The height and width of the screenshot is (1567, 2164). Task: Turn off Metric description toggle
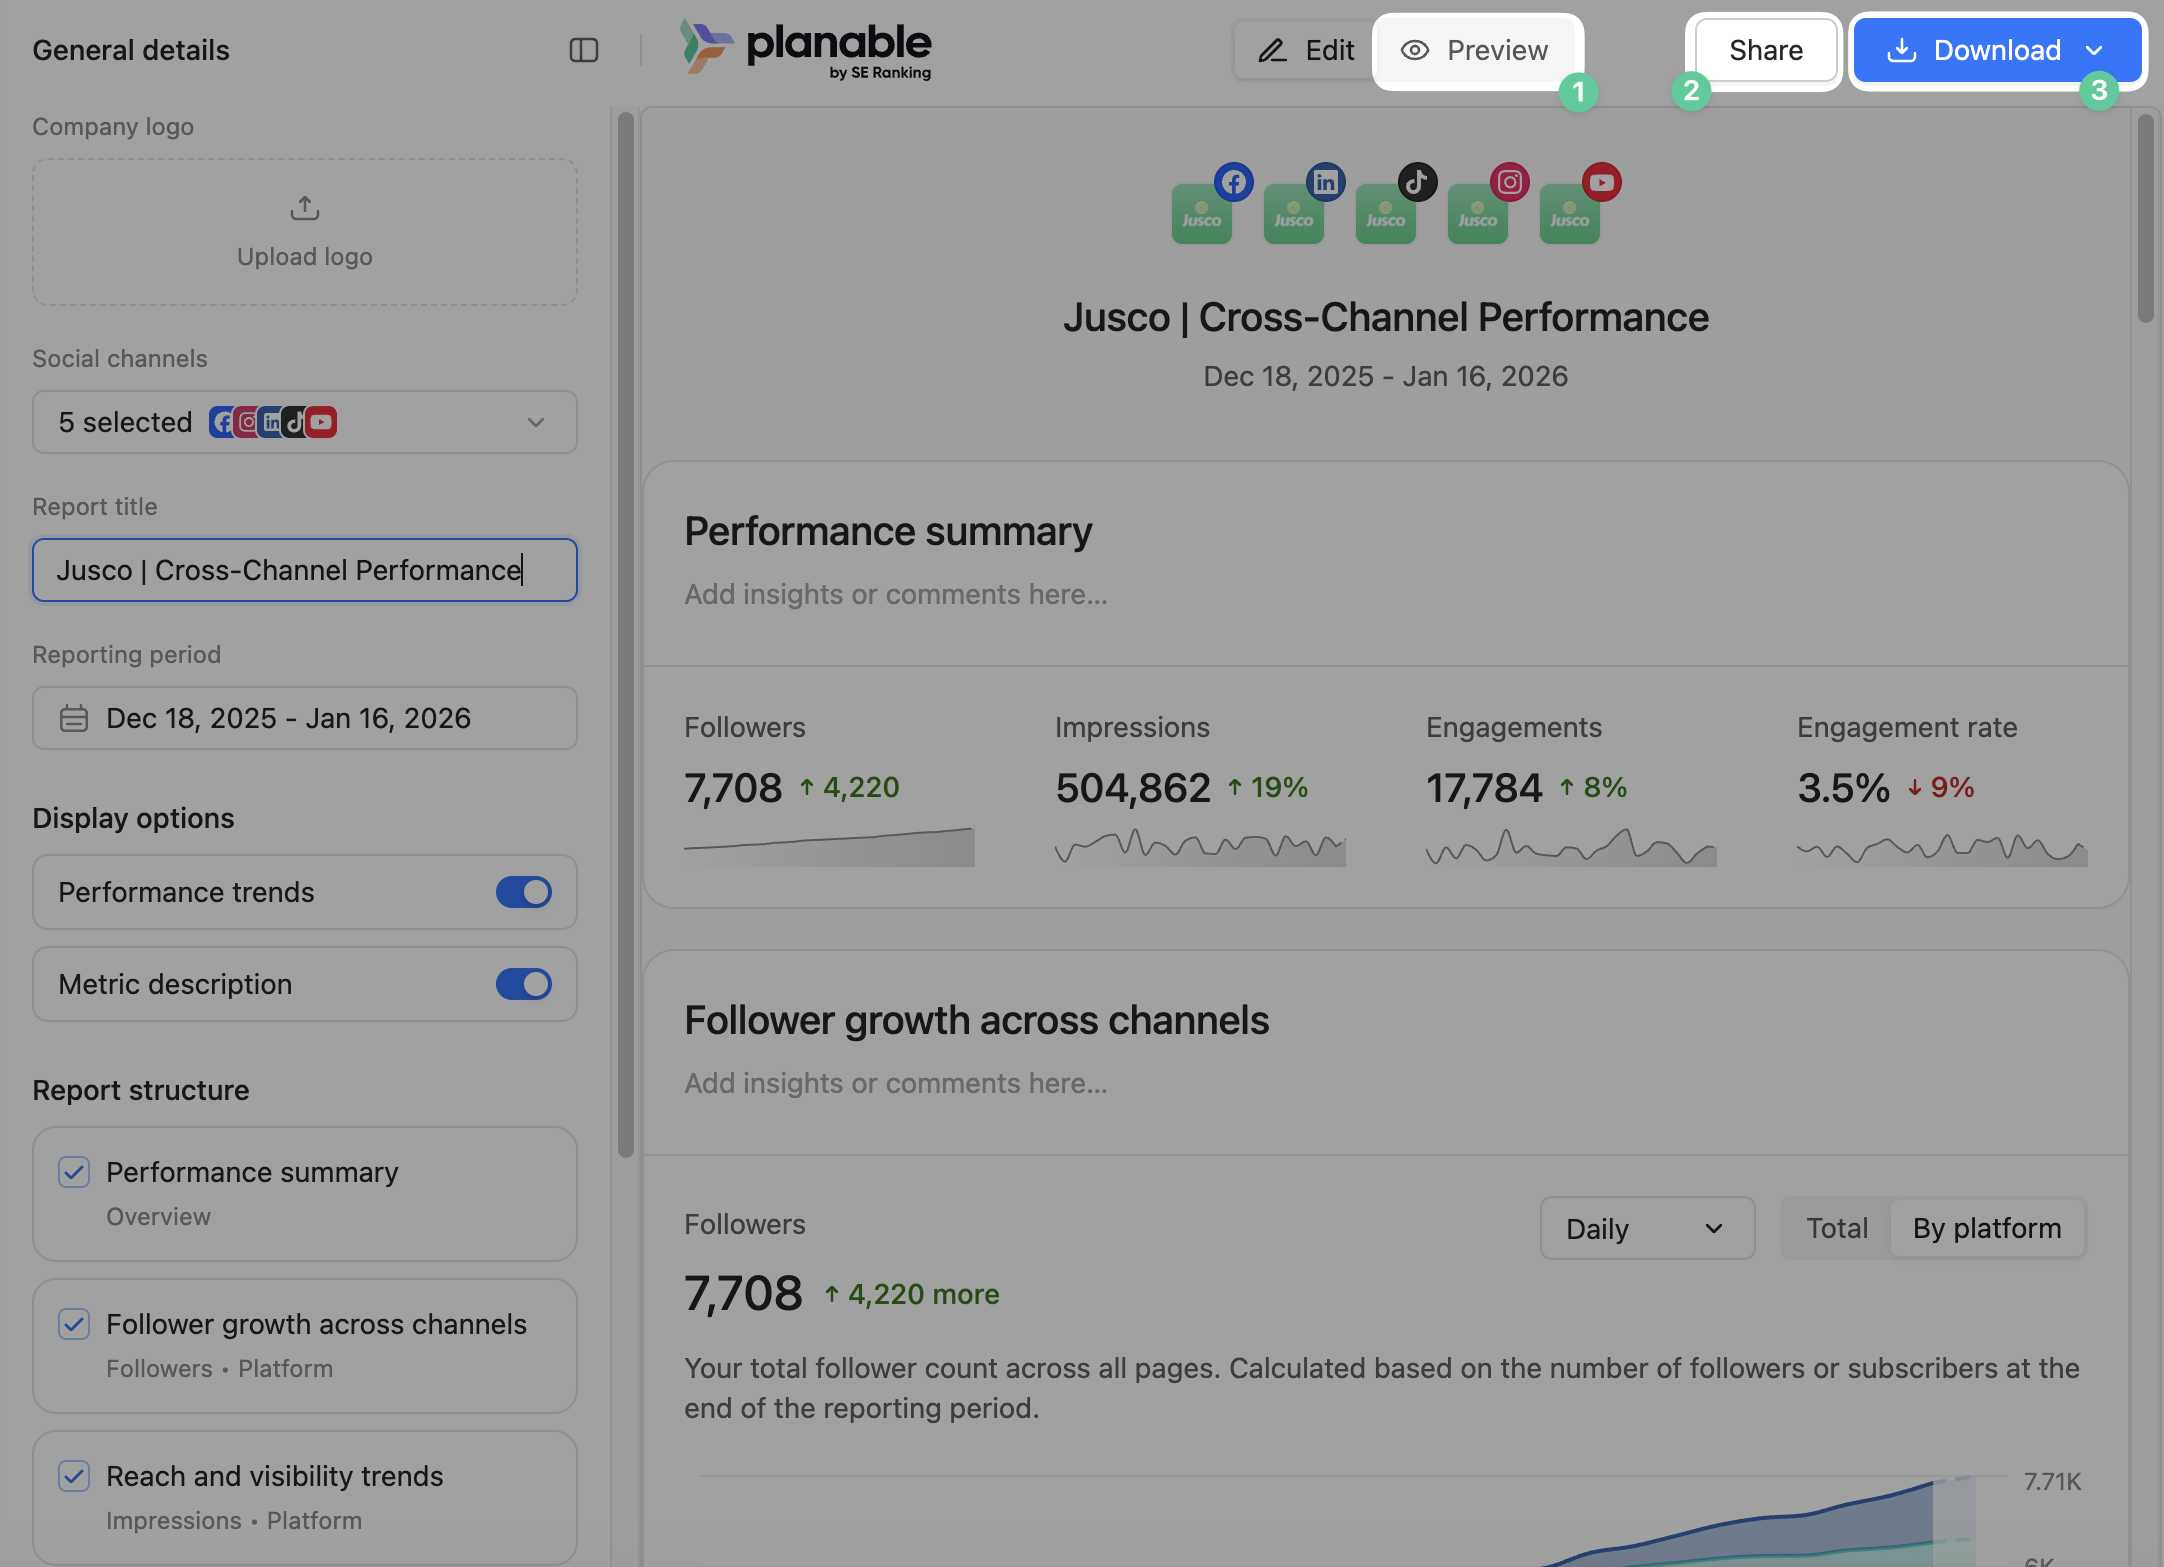pos(524,984)
